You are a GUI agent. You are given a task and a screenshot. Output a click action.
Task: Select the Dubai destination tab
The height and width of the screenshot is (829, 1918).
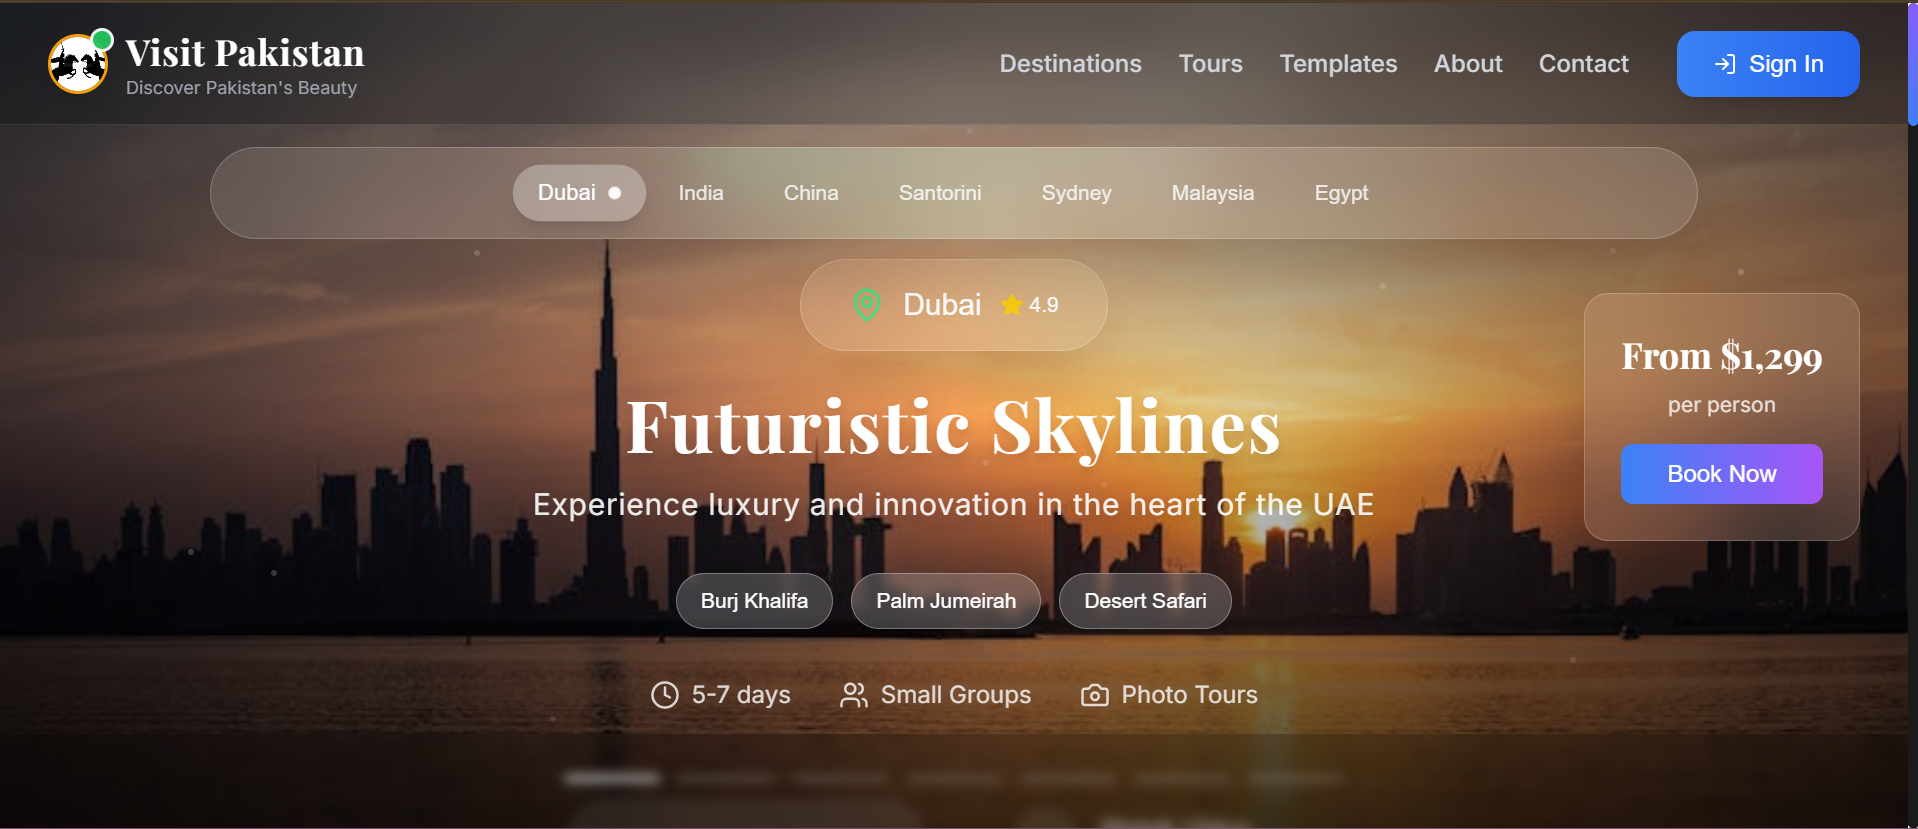pos(579,193)
